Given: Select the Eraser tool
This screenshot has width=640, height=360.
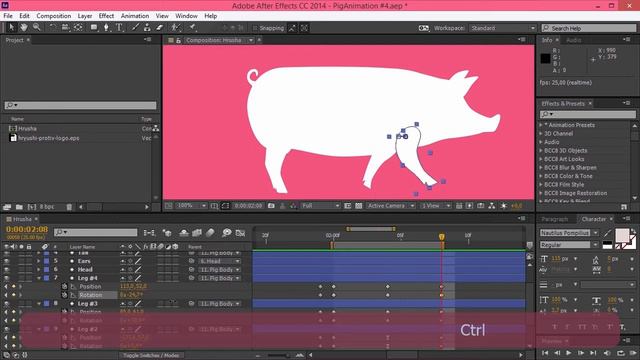Looking at the screenshot, I should point(160,27).
